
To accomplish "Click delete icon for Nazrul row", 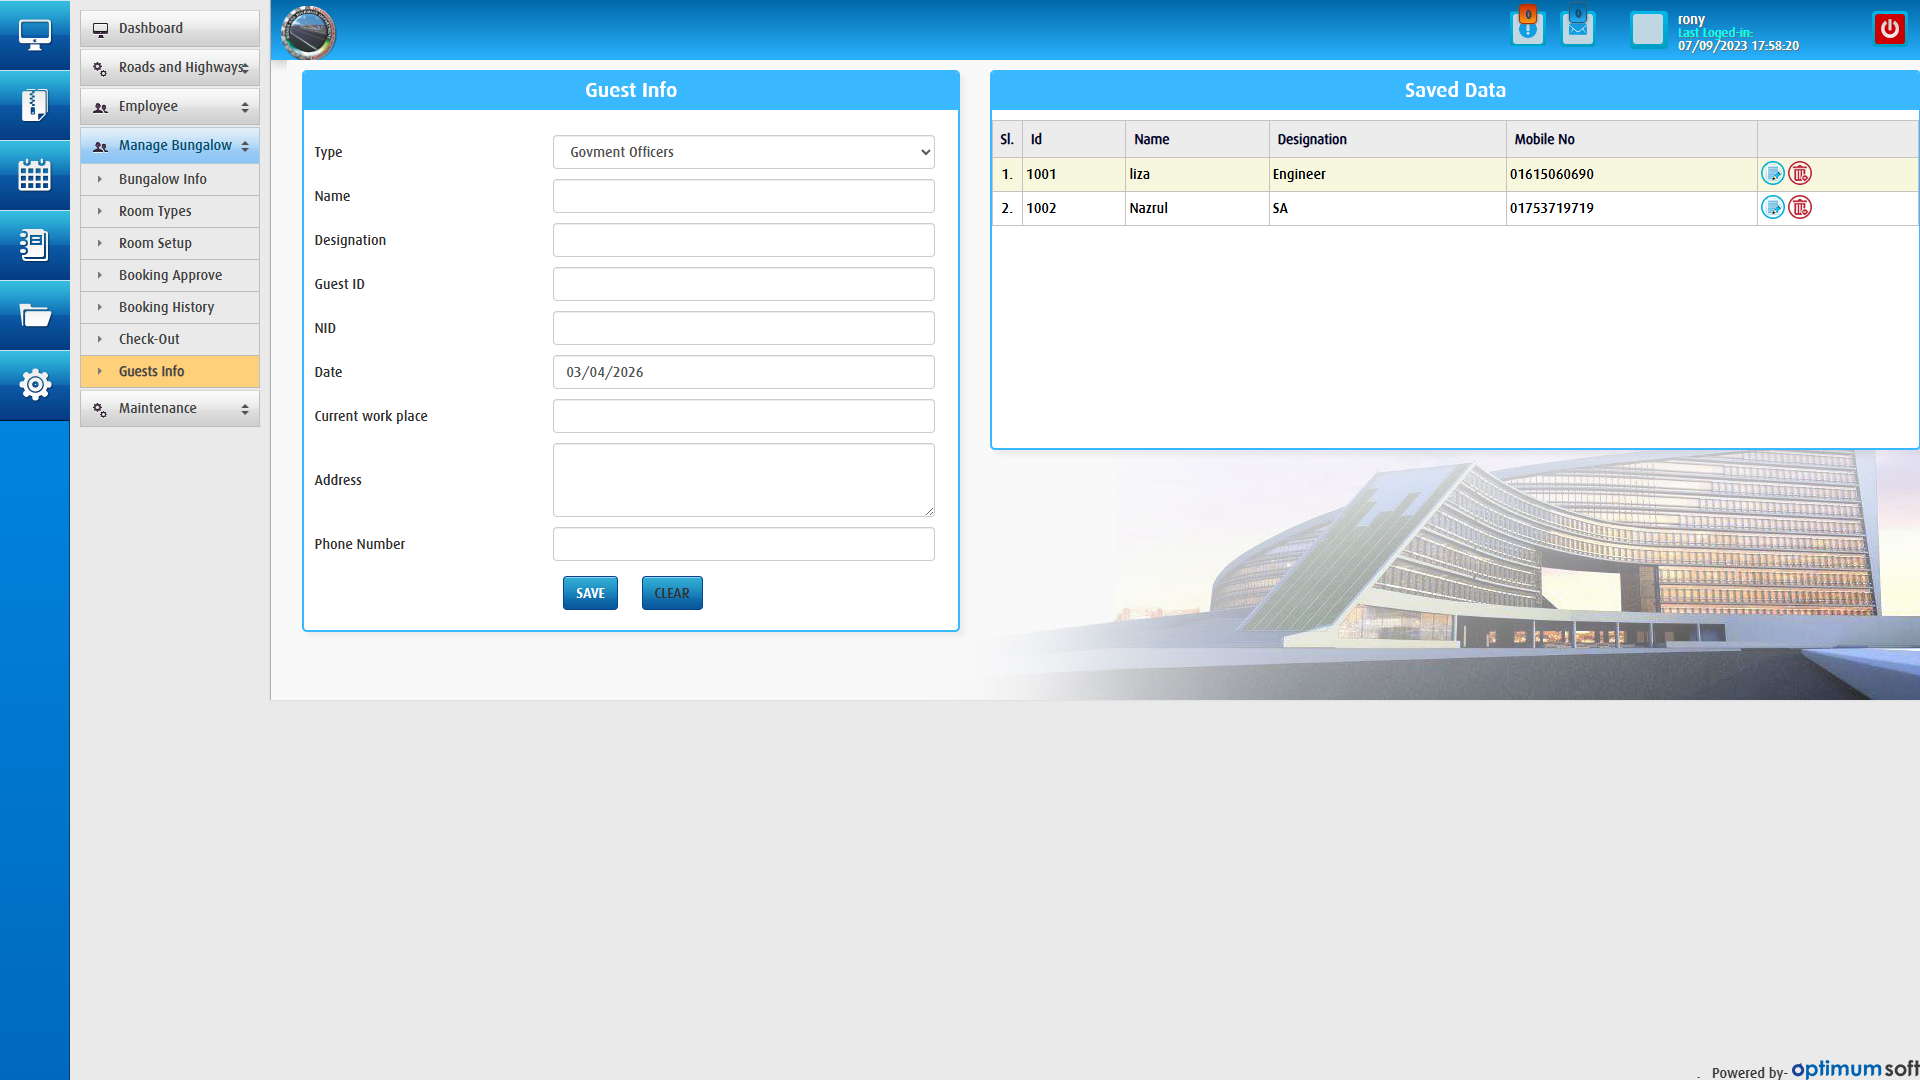I will [x=1800, y=208].
